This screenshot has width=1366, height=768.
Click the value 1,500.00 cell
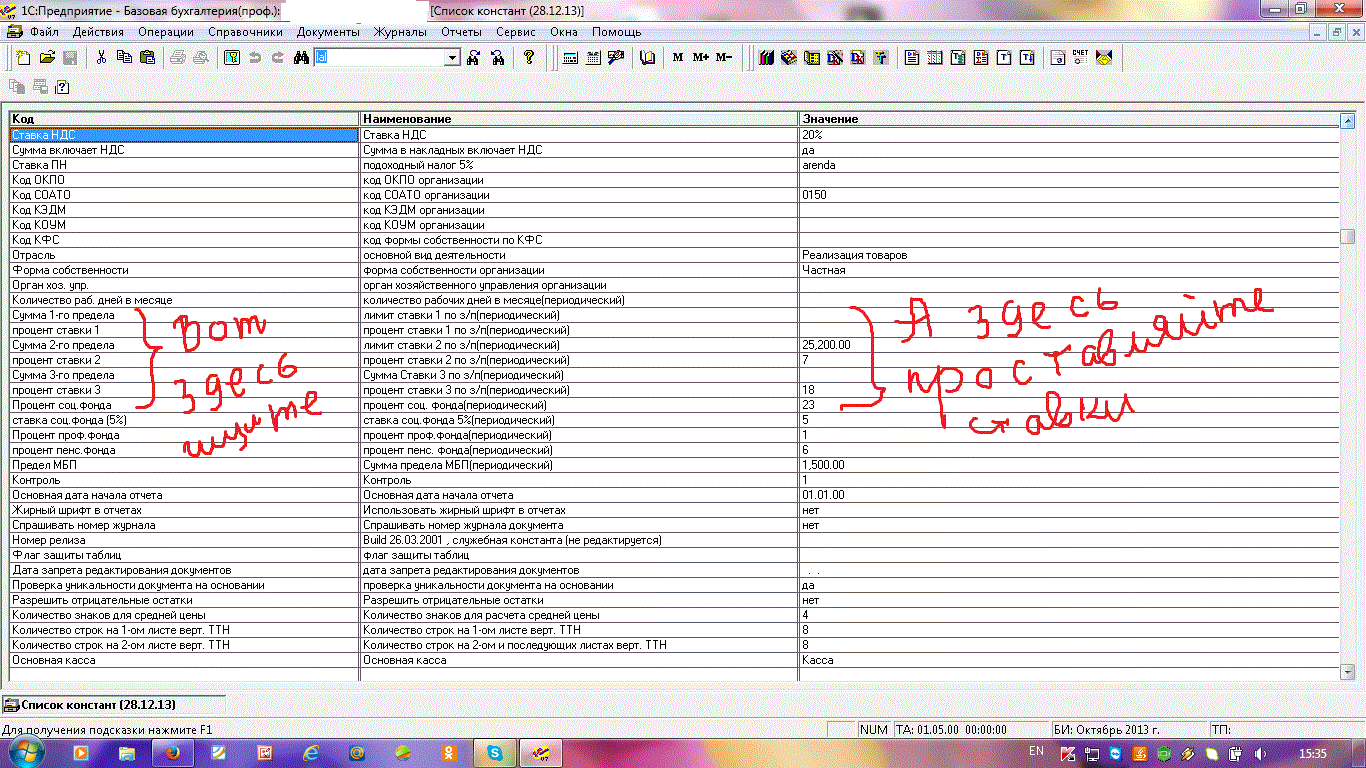[1069, 465]
